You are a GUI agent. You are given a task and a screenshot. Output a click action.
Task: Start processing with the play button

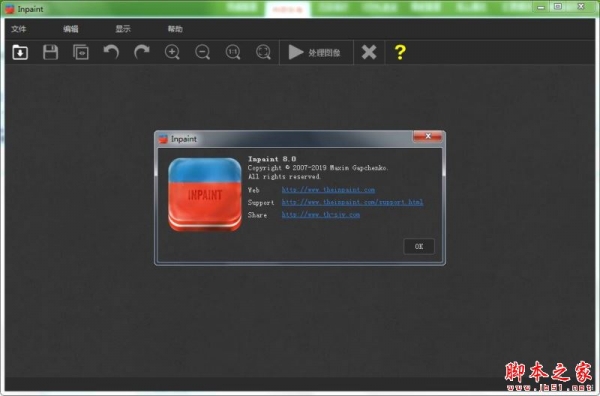[315, 52]
